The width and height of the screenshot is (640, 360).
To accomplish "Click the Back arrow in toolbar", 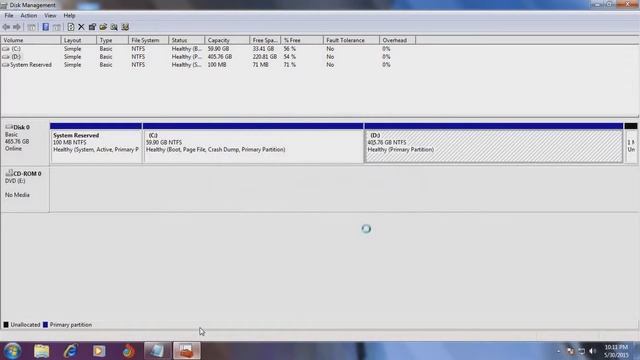I will tap(6, 27).
